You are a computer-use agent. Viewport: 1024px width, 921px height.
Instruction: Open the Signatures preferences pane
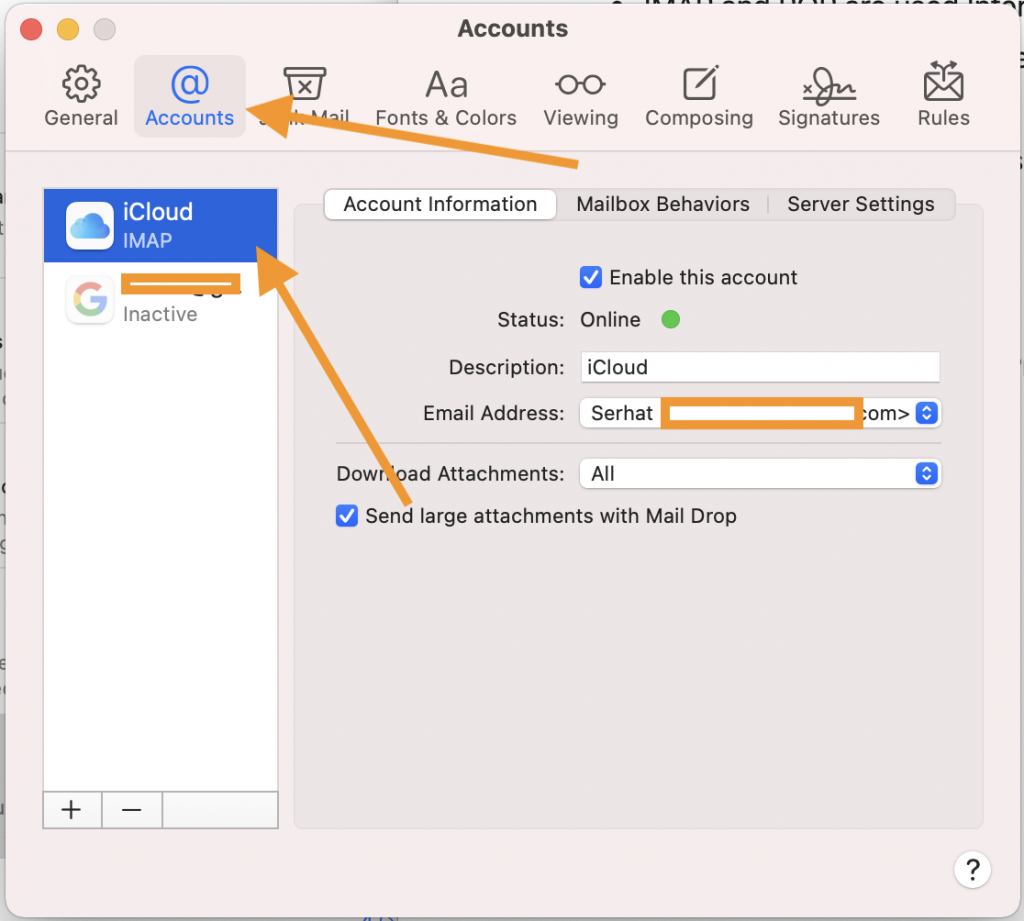click(x=829, y=96)
